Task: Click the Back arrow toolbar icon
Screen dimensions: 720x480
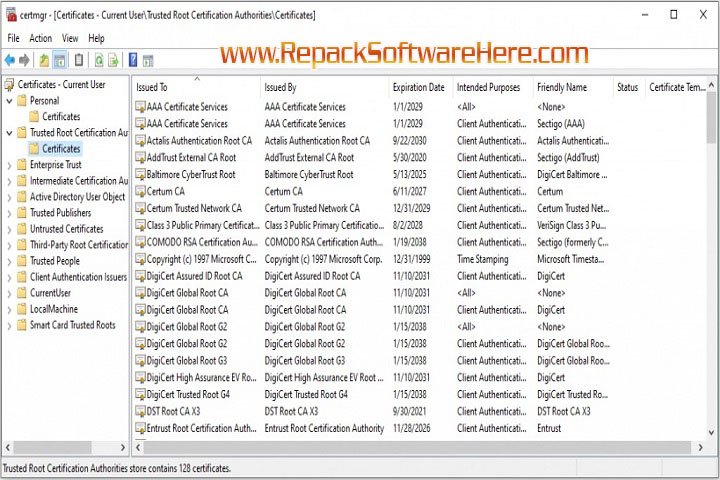Action: click(10, 60)
